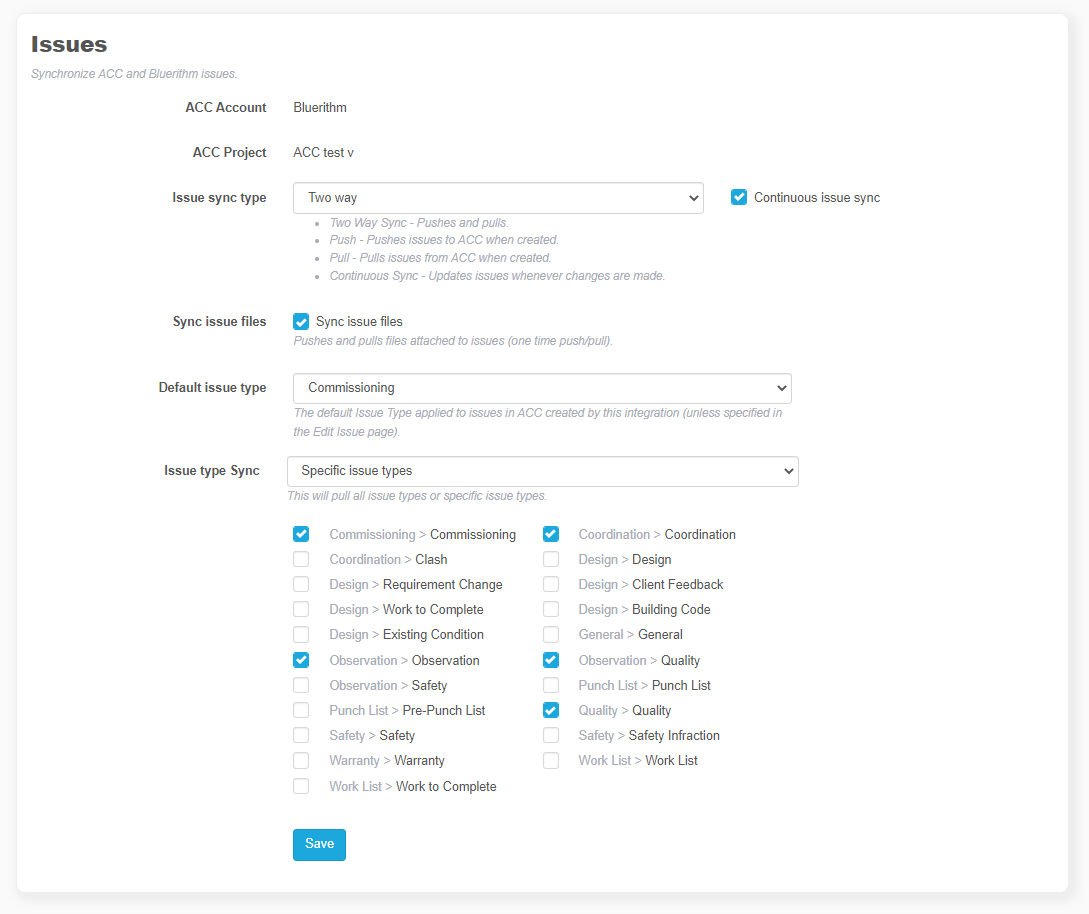Viewport: 1089px width, 914px height.
Task: Uncheck Commissioning > Commissioning issue type
Action: click(301, 534)
